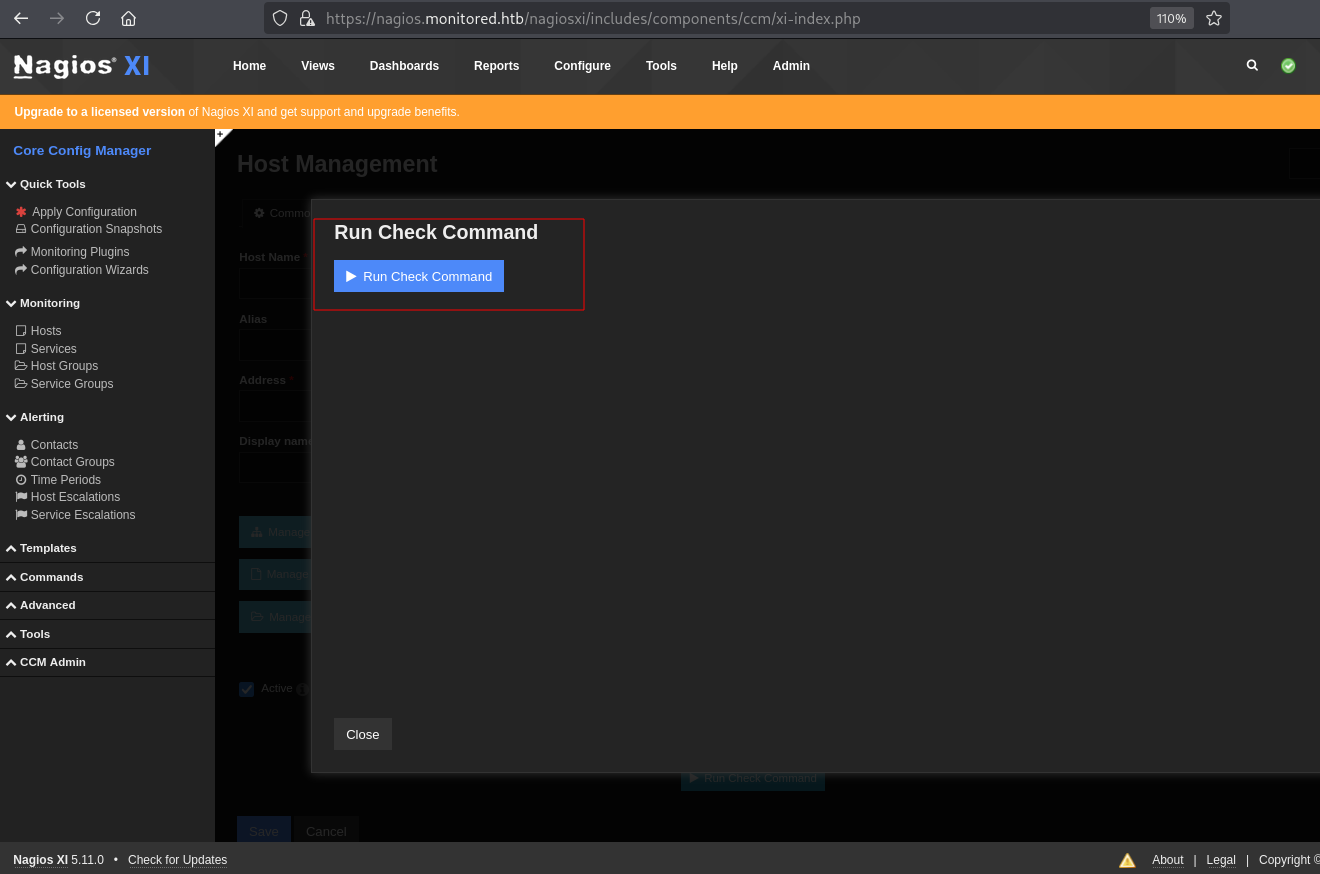Expand the Templates section
Image resolution: width=1320 pixels, height=874 pixels.
coord(41,548)
